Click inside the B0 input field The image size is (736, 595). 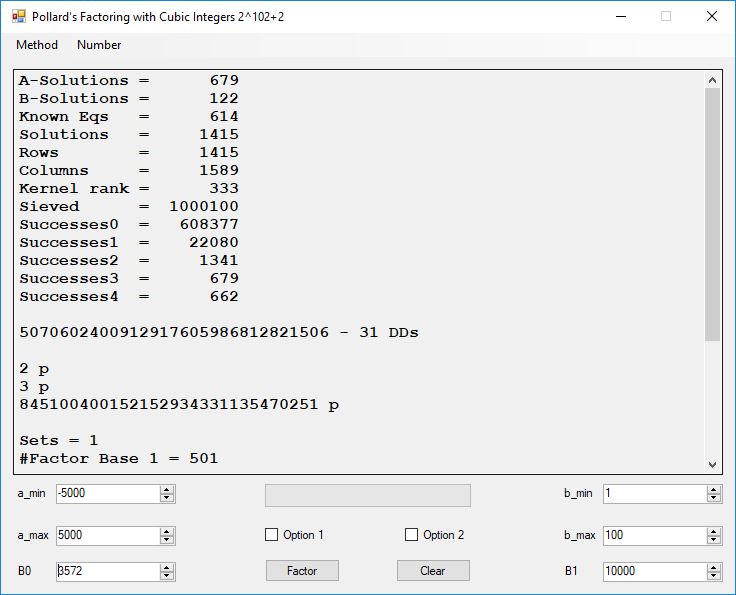(106, 571)
